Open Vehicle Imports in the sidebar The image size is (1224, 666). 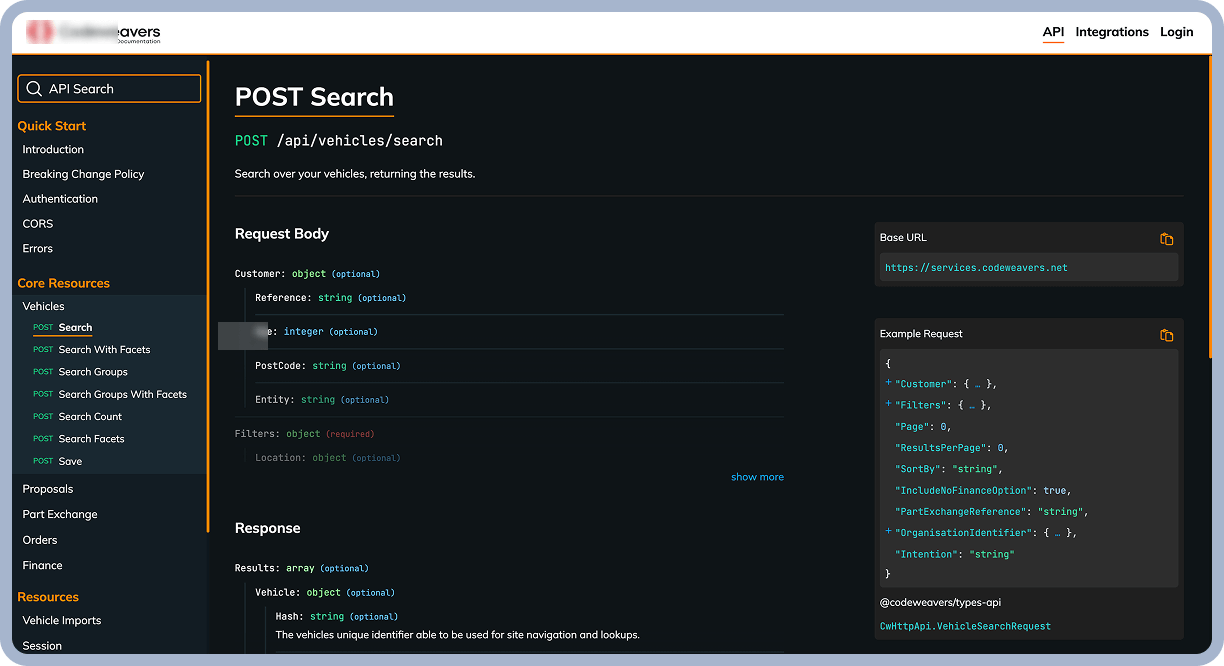[x=62, y=620]
